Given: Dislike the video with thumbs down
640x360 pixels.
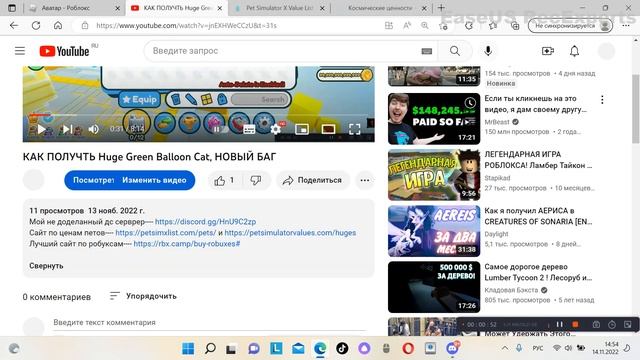Looking at the screenshot, I should click(256, 180).
